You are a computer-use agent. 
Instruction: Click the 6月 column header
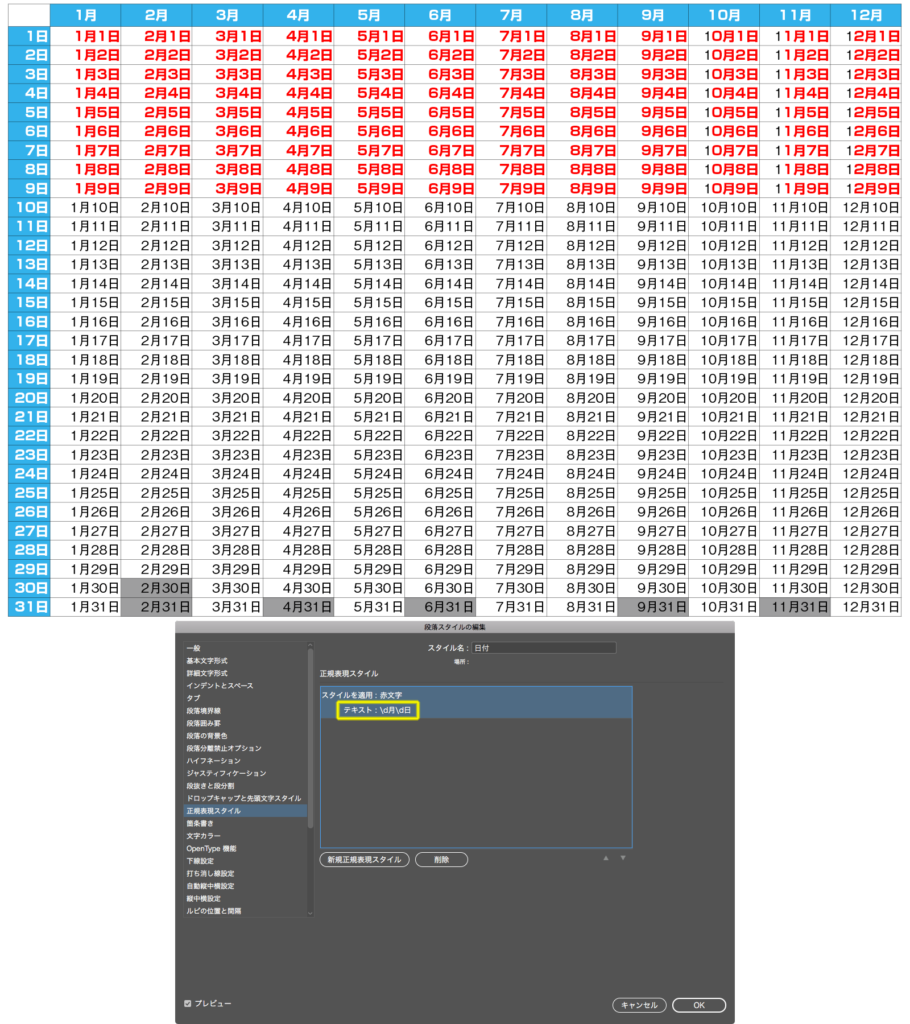[440, 15]
